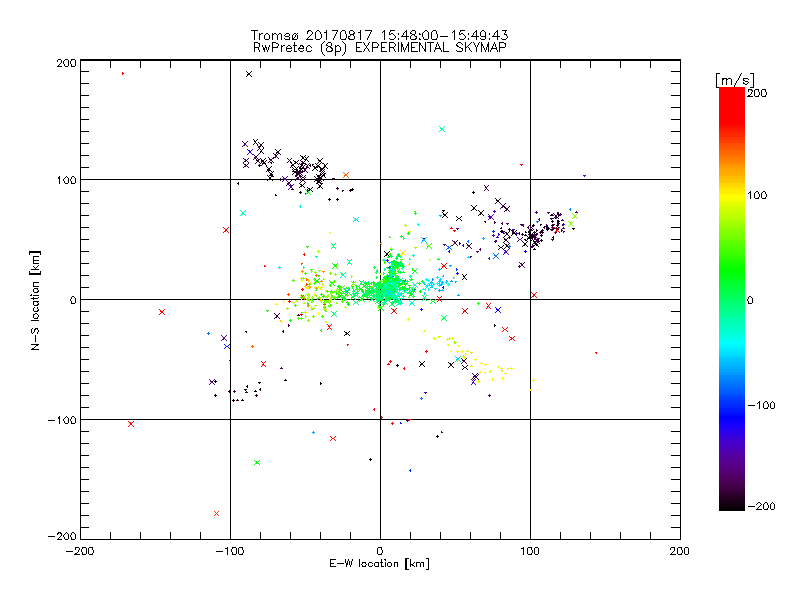Click the colorbar tick label '100'
The width and height of the screenshot is (800, 600).
point(758,195)
